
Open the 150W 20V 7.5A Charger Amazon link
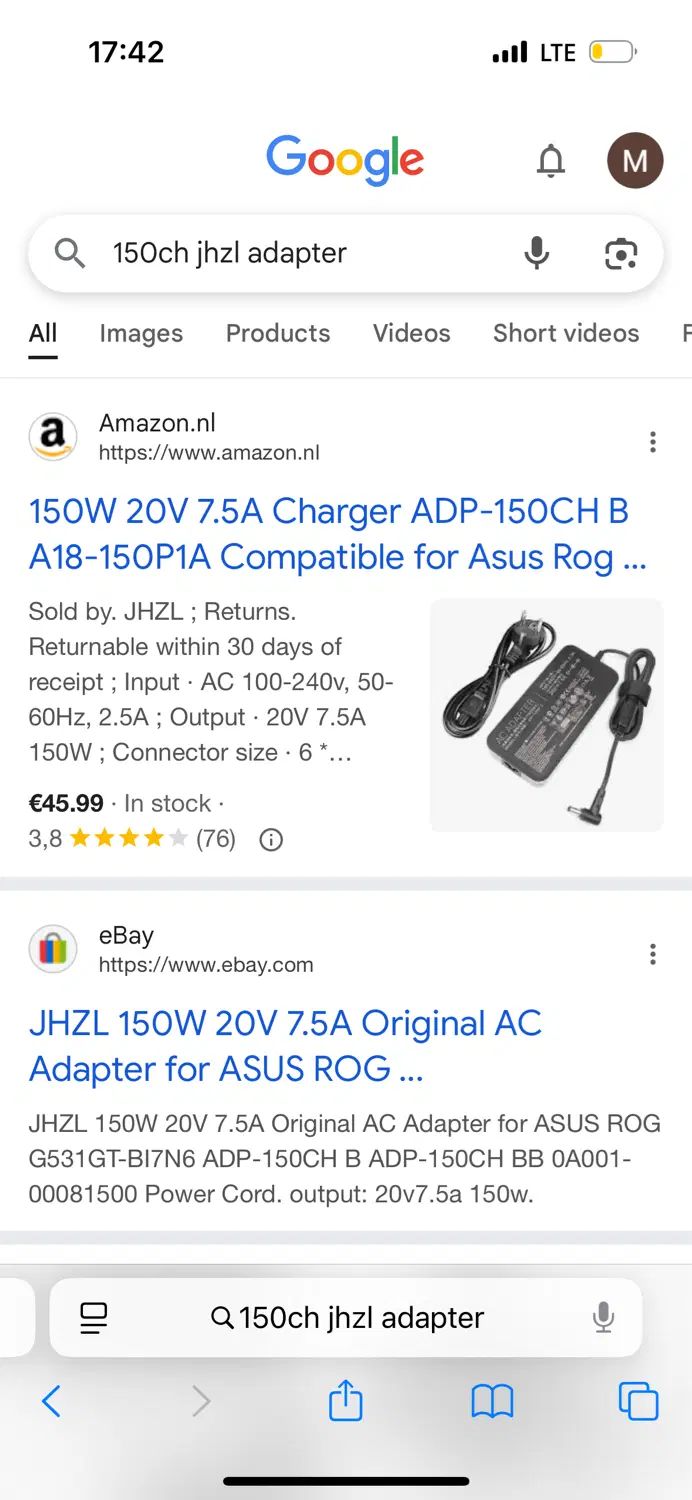tap(338, 534)
